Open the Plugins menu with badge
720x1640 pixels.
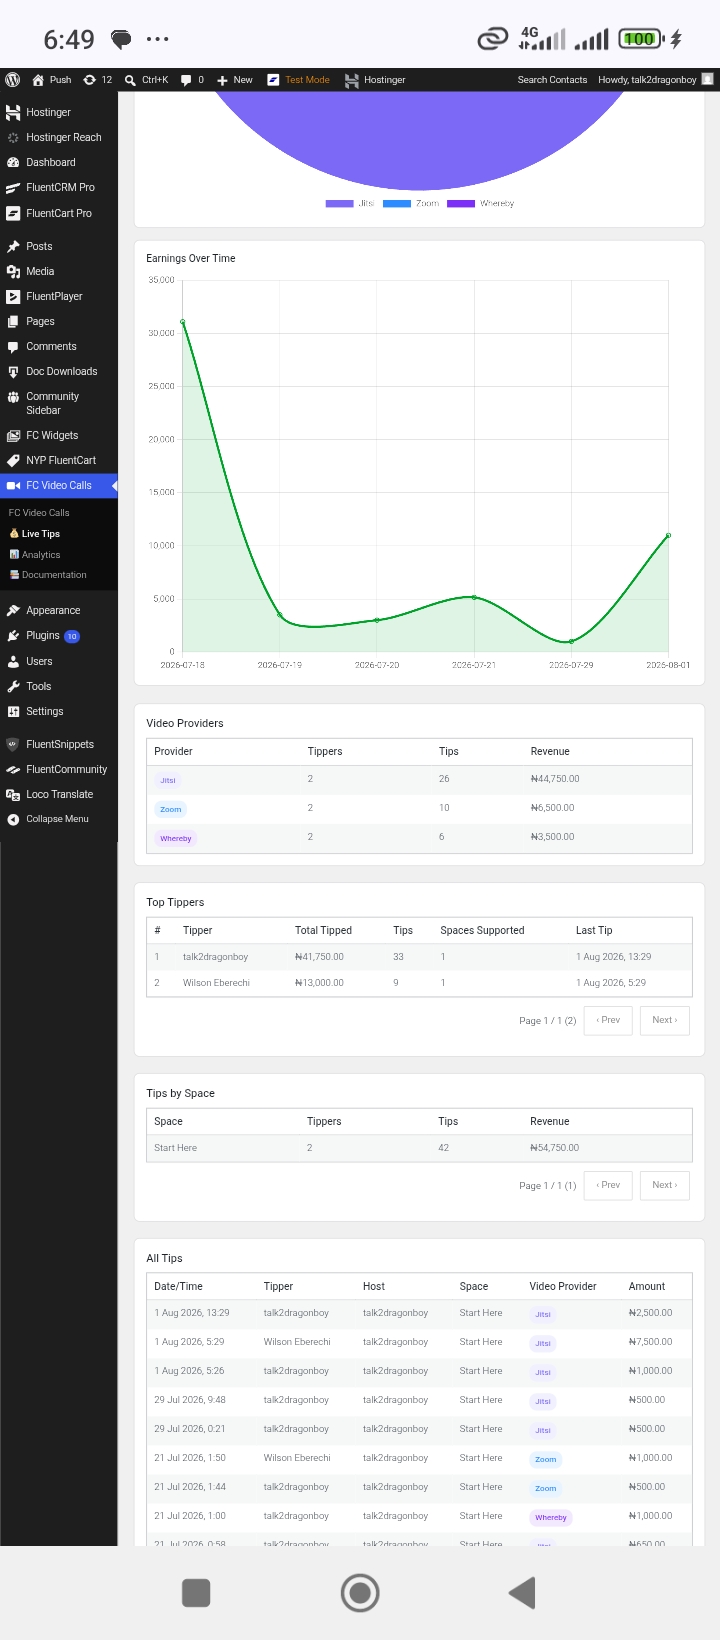(x=43, y=636)
